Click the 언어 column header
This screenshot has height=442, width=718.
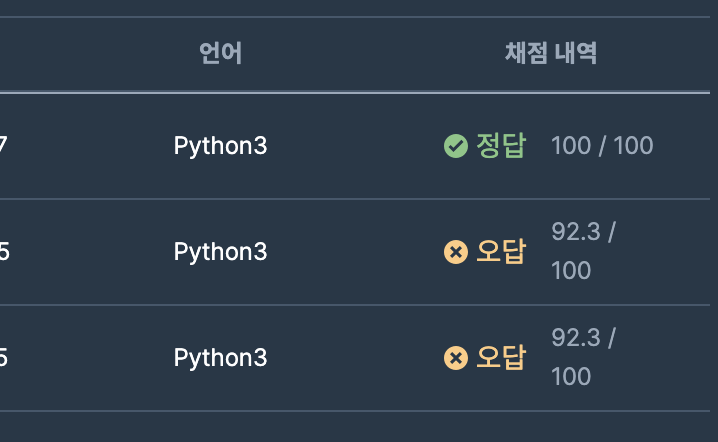tap(220, 53)
